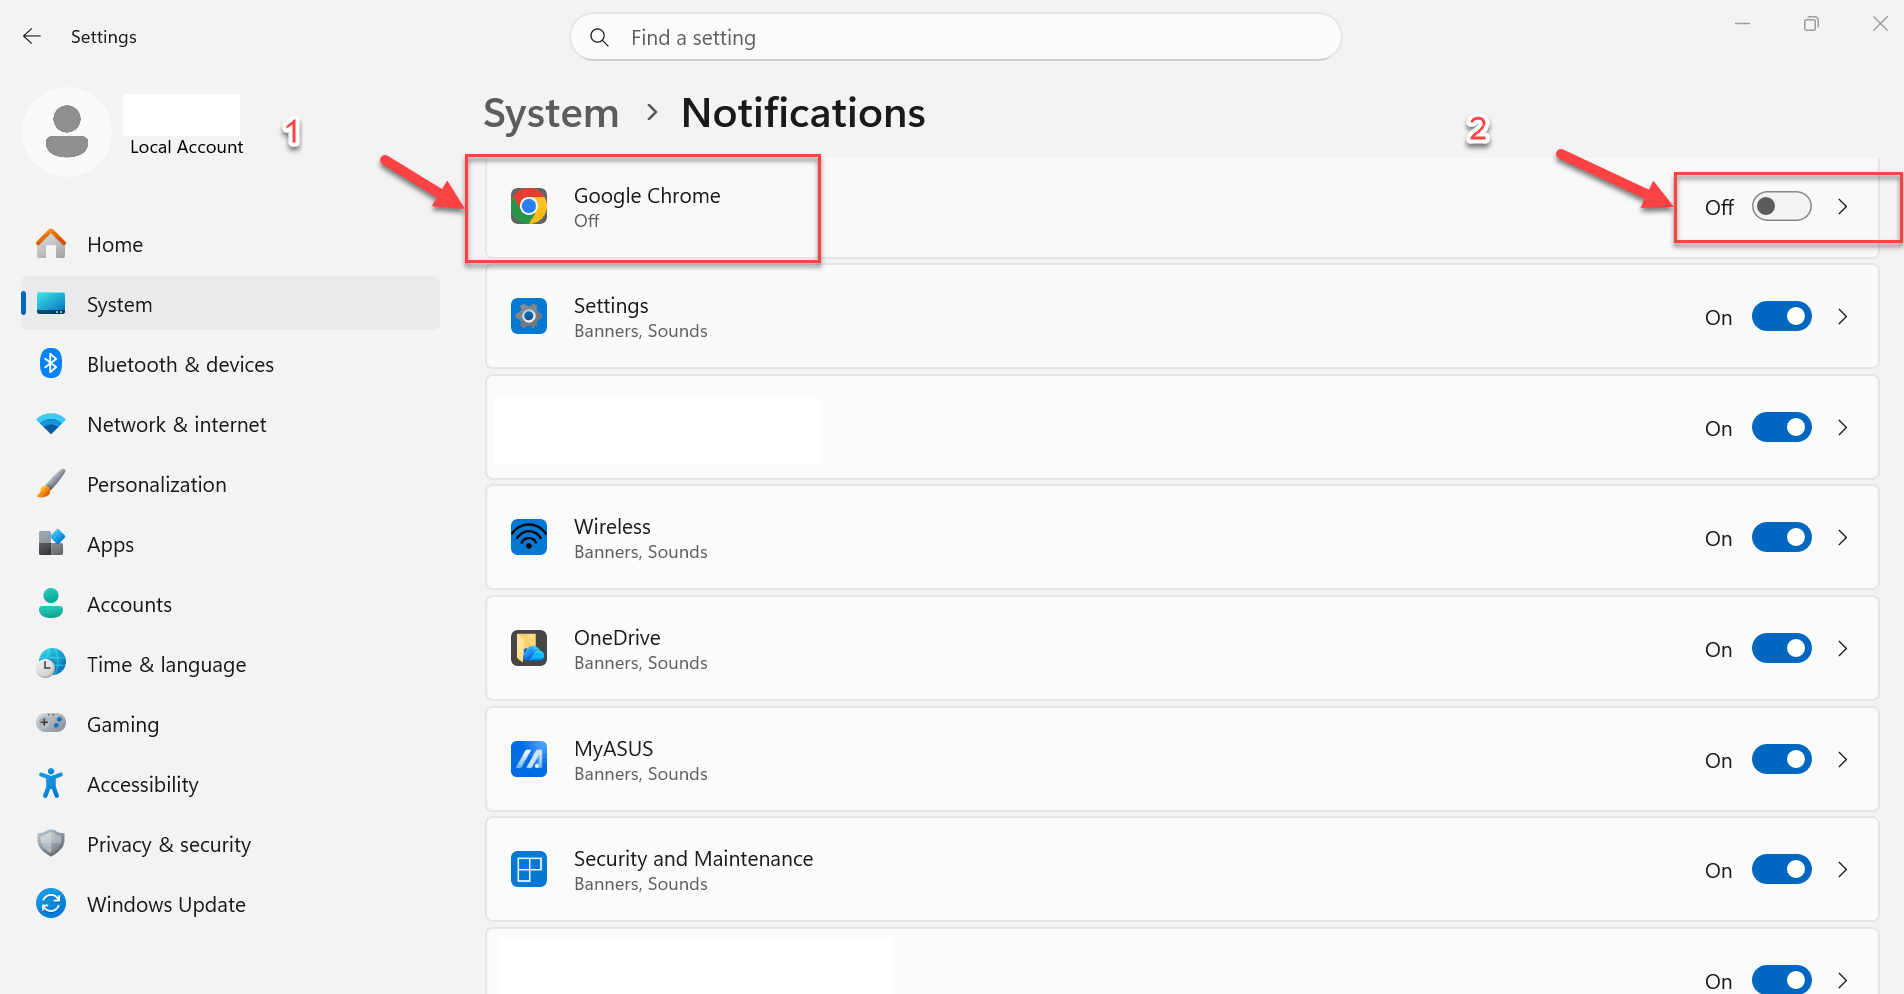
Task: Turn off Settings app notifications toggle
Action: pyautogui.click(x=1781, y=316)
